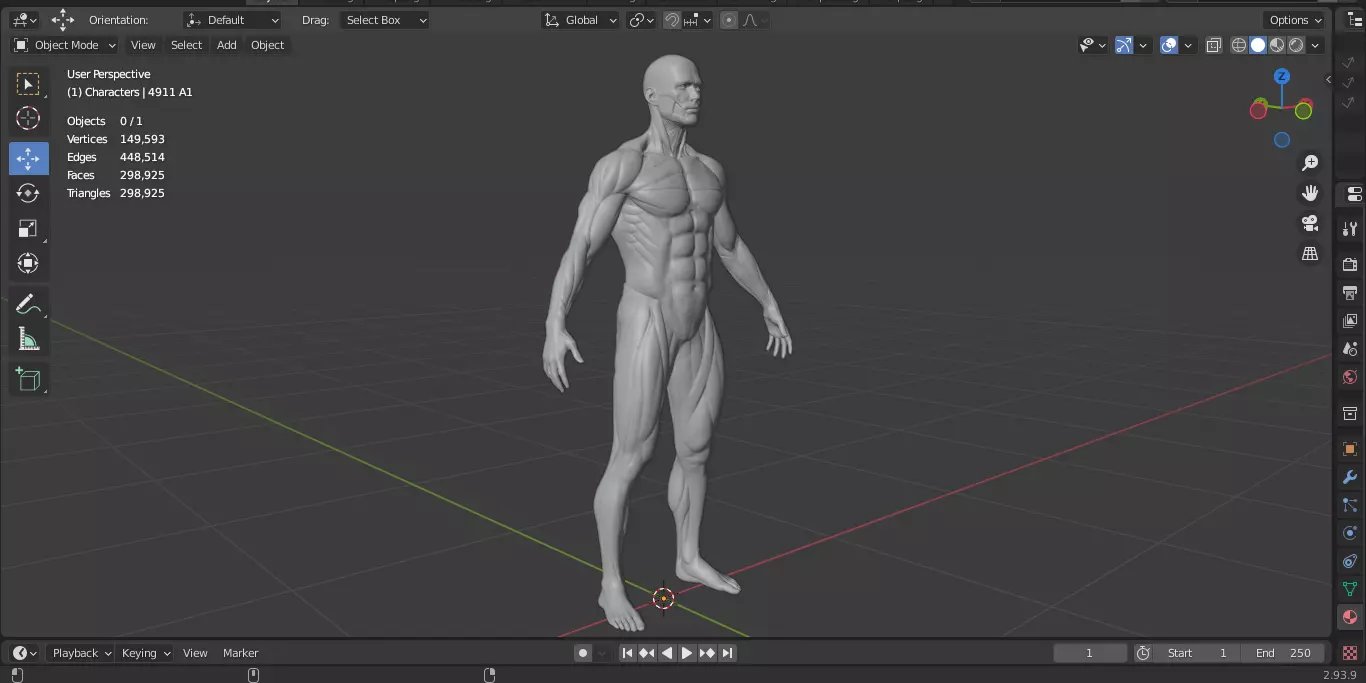The width and height of the screenshot is (1366, 683).
Task: Toggle the camera view icon
Action: coord(1310,223)
